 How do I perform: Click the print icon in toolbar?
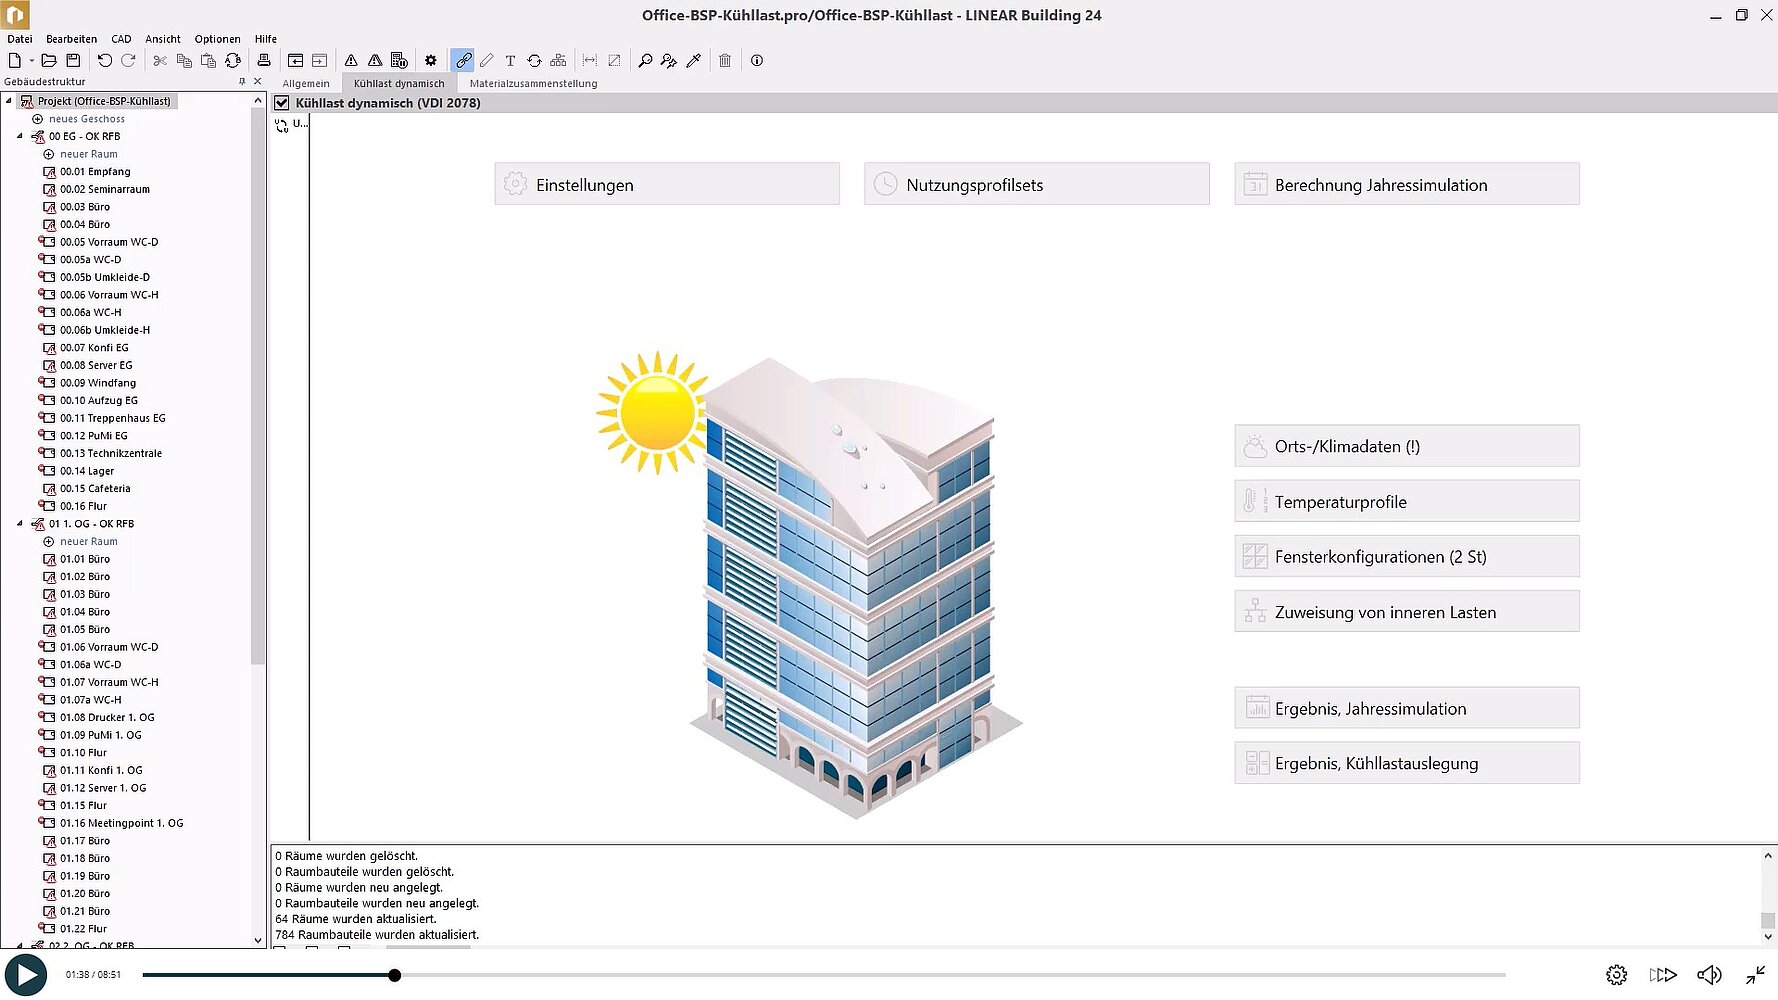pyautogui.click(x=264, y=61)
